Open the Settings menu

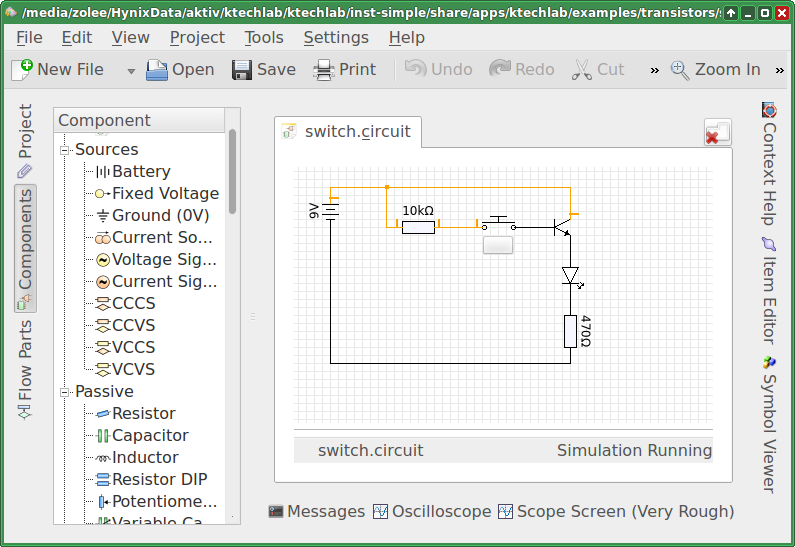tap(336, 38)
